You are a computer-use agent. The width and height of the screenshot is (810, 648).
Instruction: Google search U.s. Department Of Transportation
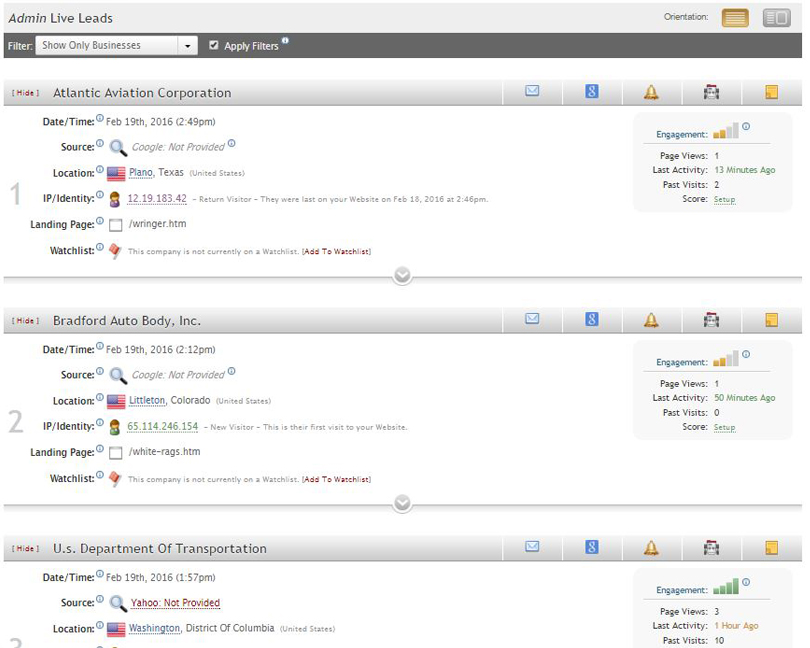[x=592, y=547]
